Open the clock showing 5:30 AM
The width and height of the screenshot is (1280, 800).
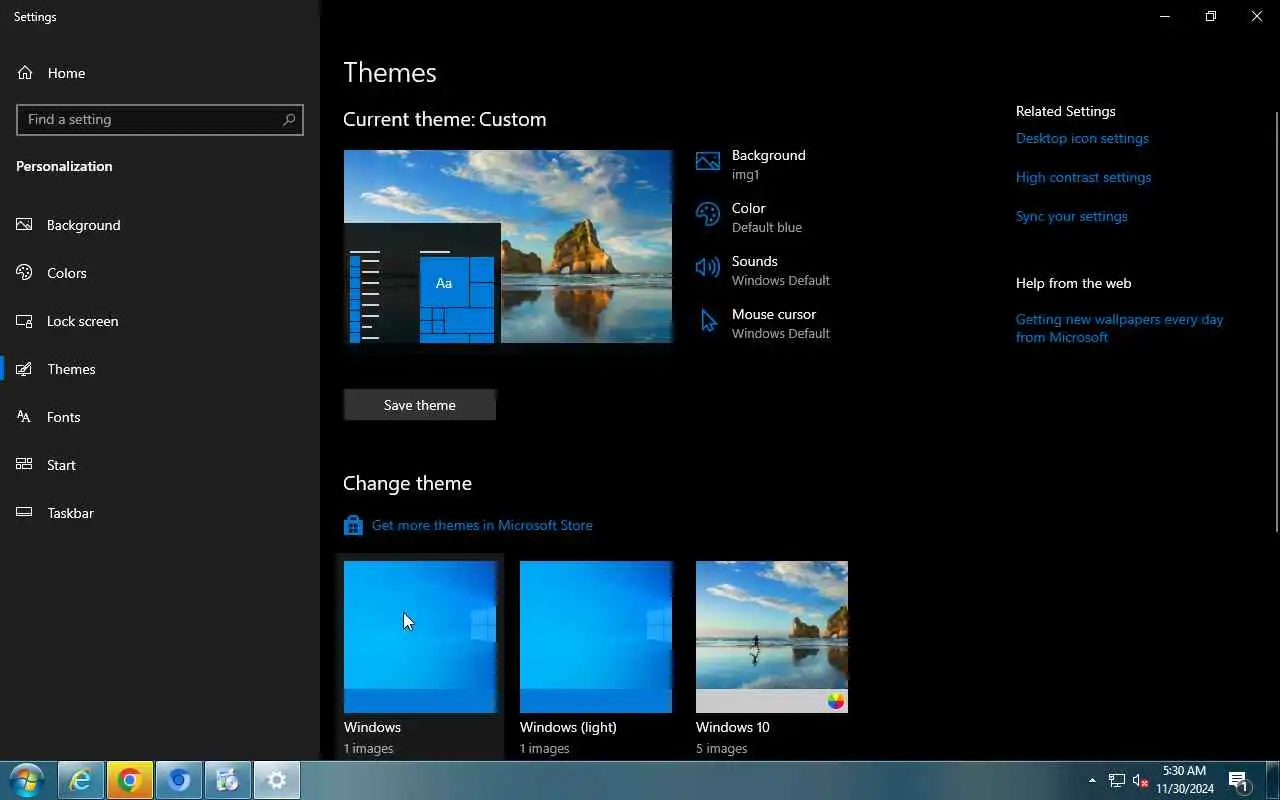[x=1185, y=780]
